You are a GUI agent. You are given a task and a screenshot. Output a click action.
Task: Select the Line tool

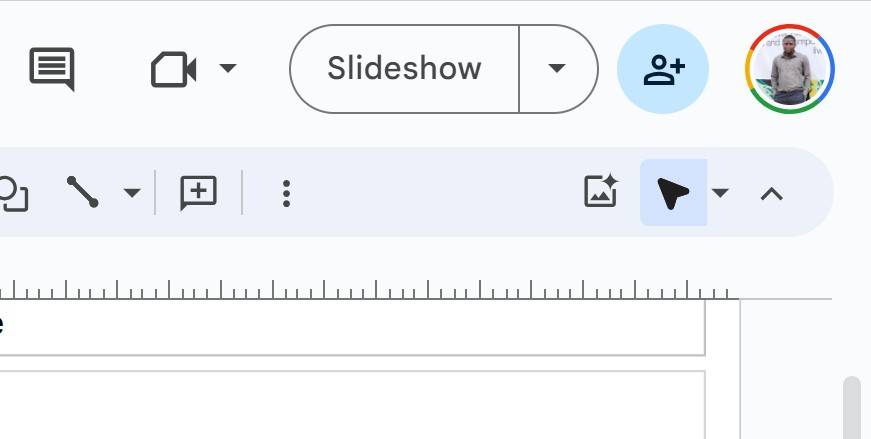83,192
